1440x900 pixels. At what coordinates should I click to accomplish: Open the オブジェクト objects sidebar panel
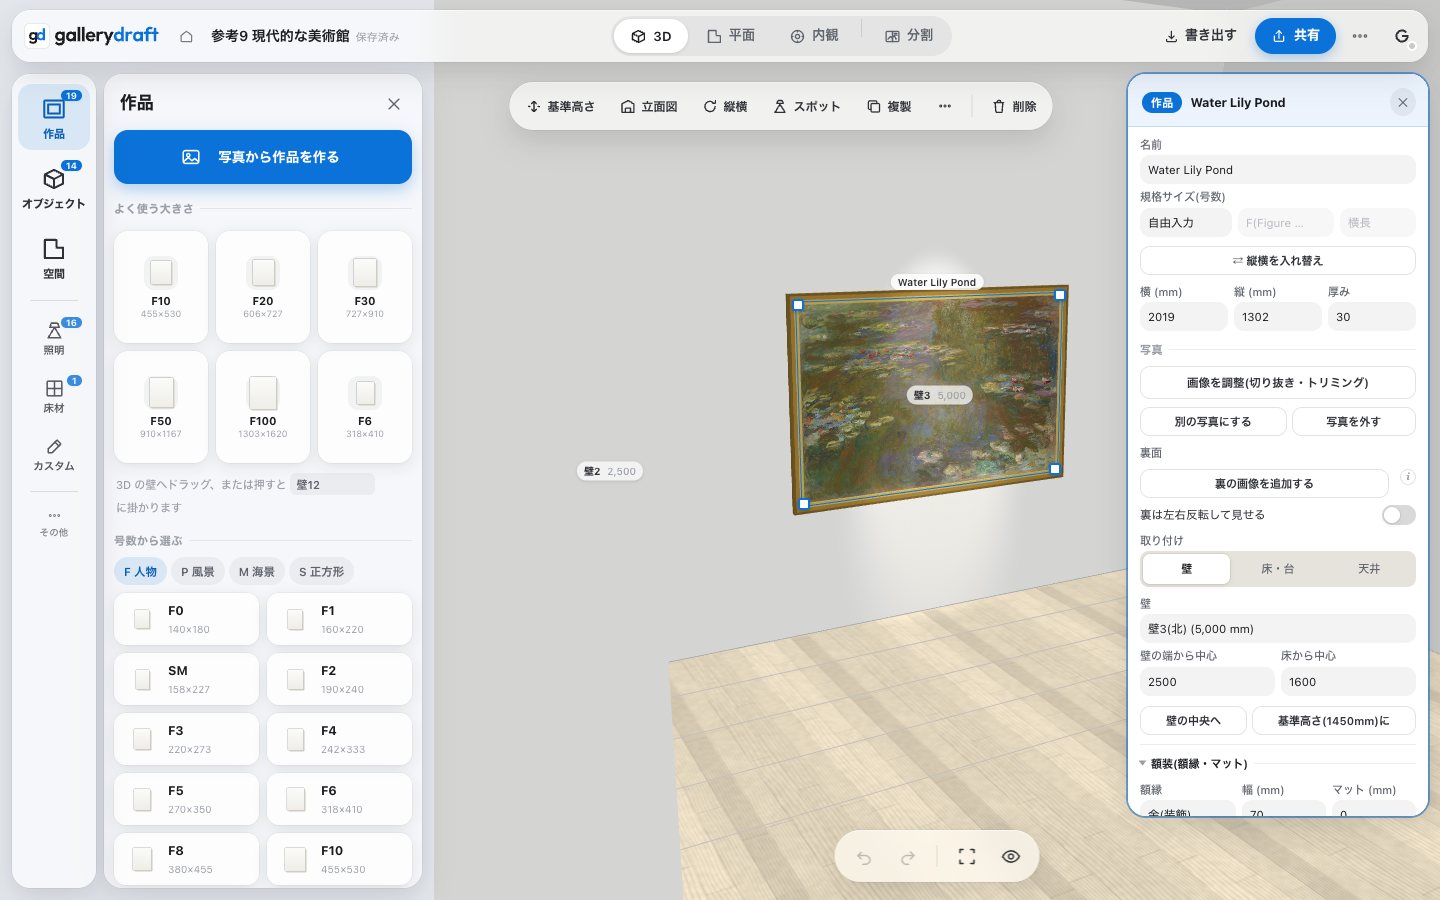(54, 187)
